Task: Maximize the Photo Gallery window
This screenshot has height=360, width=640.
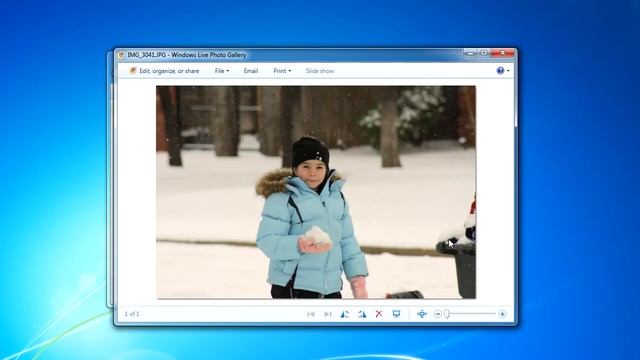Action: pos(484,53)
